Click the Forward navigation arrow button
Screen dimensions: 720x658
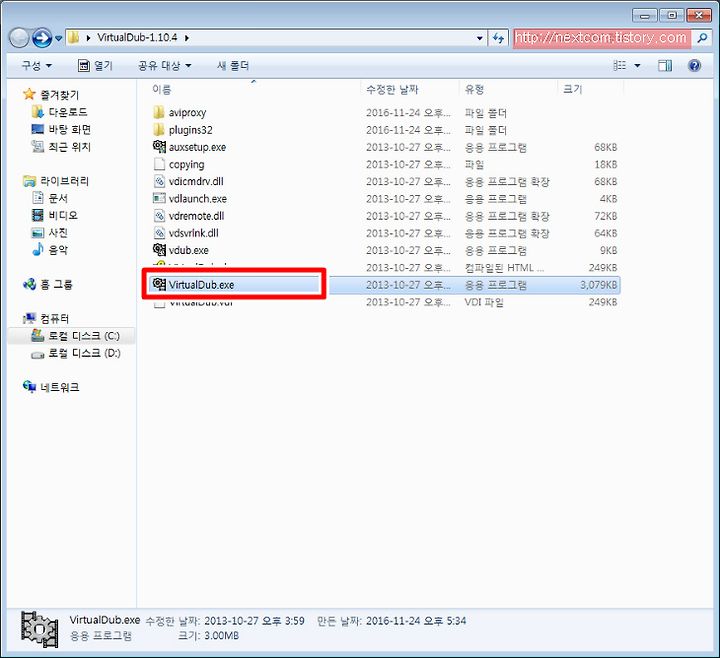click(42, 38)
